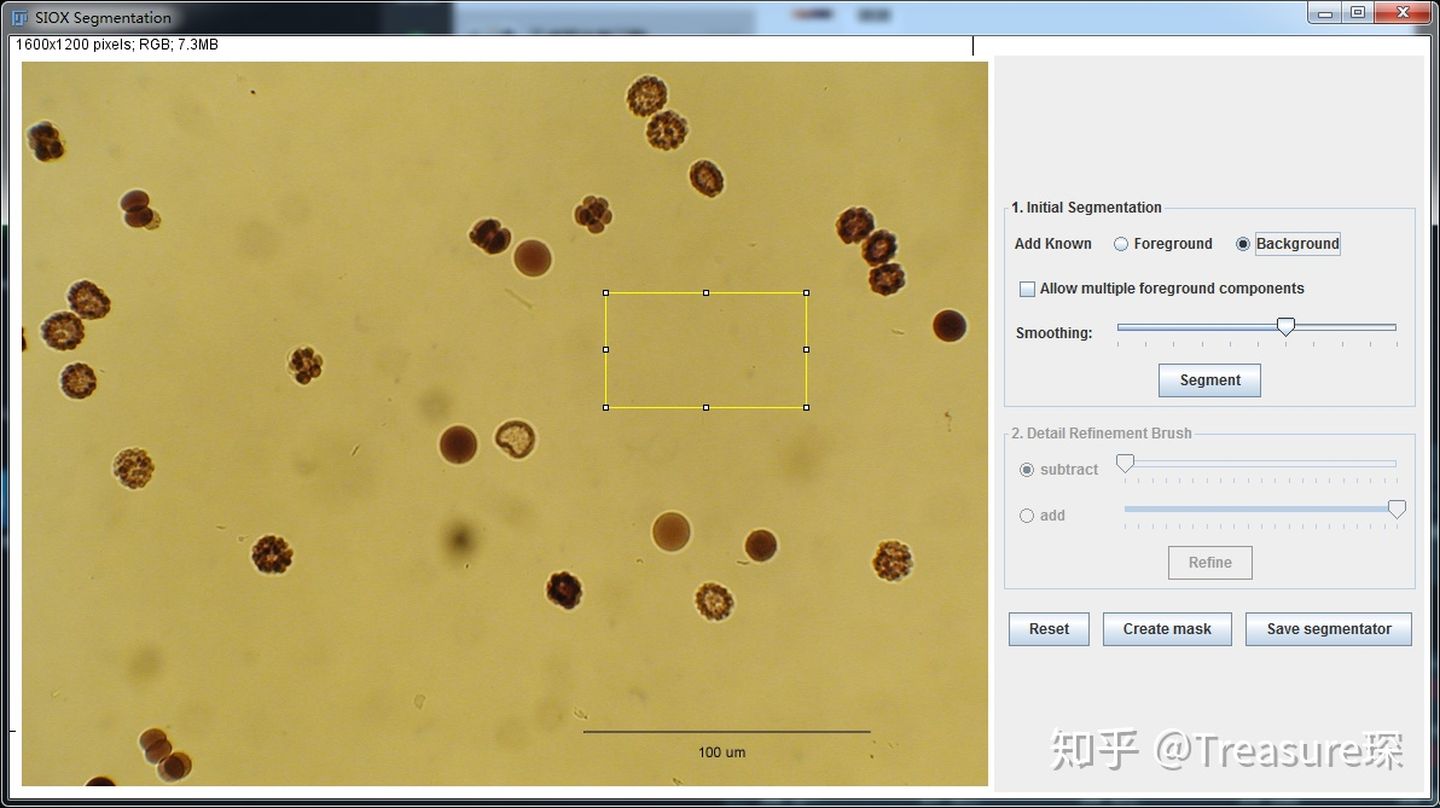Click the SIOX Segmentation window icon
The height and width of the screenshot is (808, 1440).
tap(20, 17)
